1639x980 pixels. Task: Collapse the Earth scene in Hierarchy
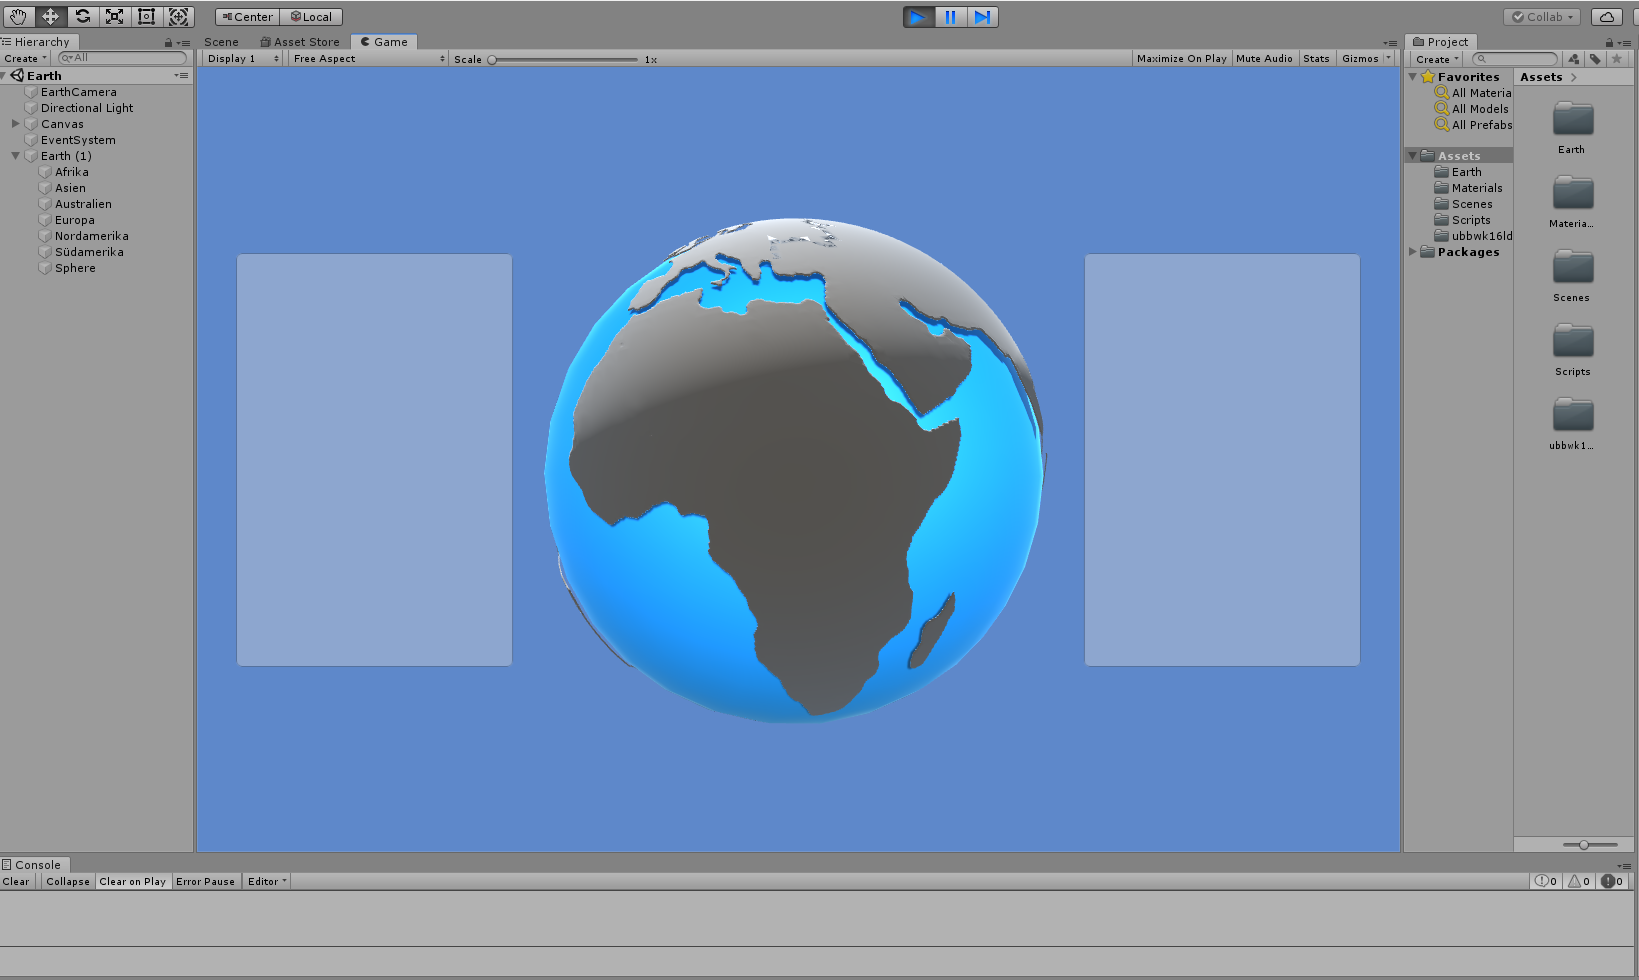[5, 76]
